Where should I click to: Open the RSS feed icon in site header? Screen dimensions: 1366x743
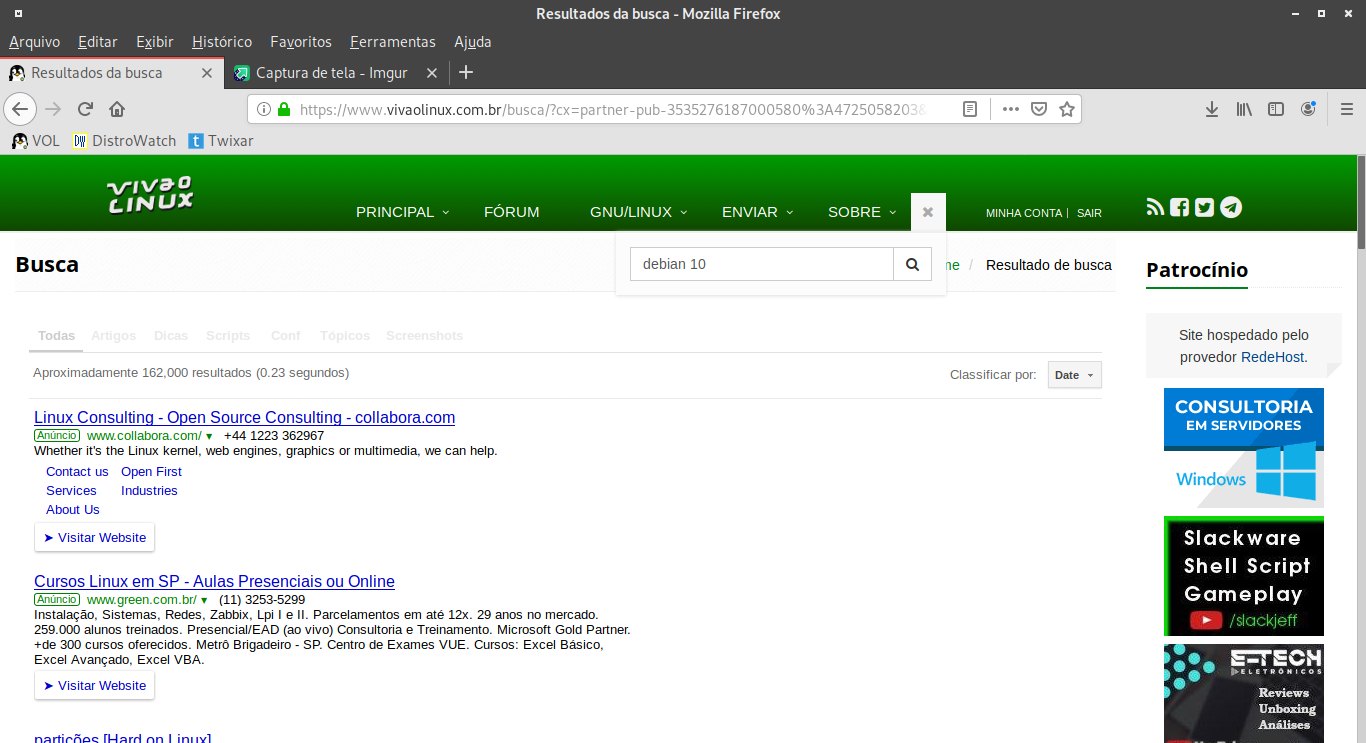(1155, 207)
